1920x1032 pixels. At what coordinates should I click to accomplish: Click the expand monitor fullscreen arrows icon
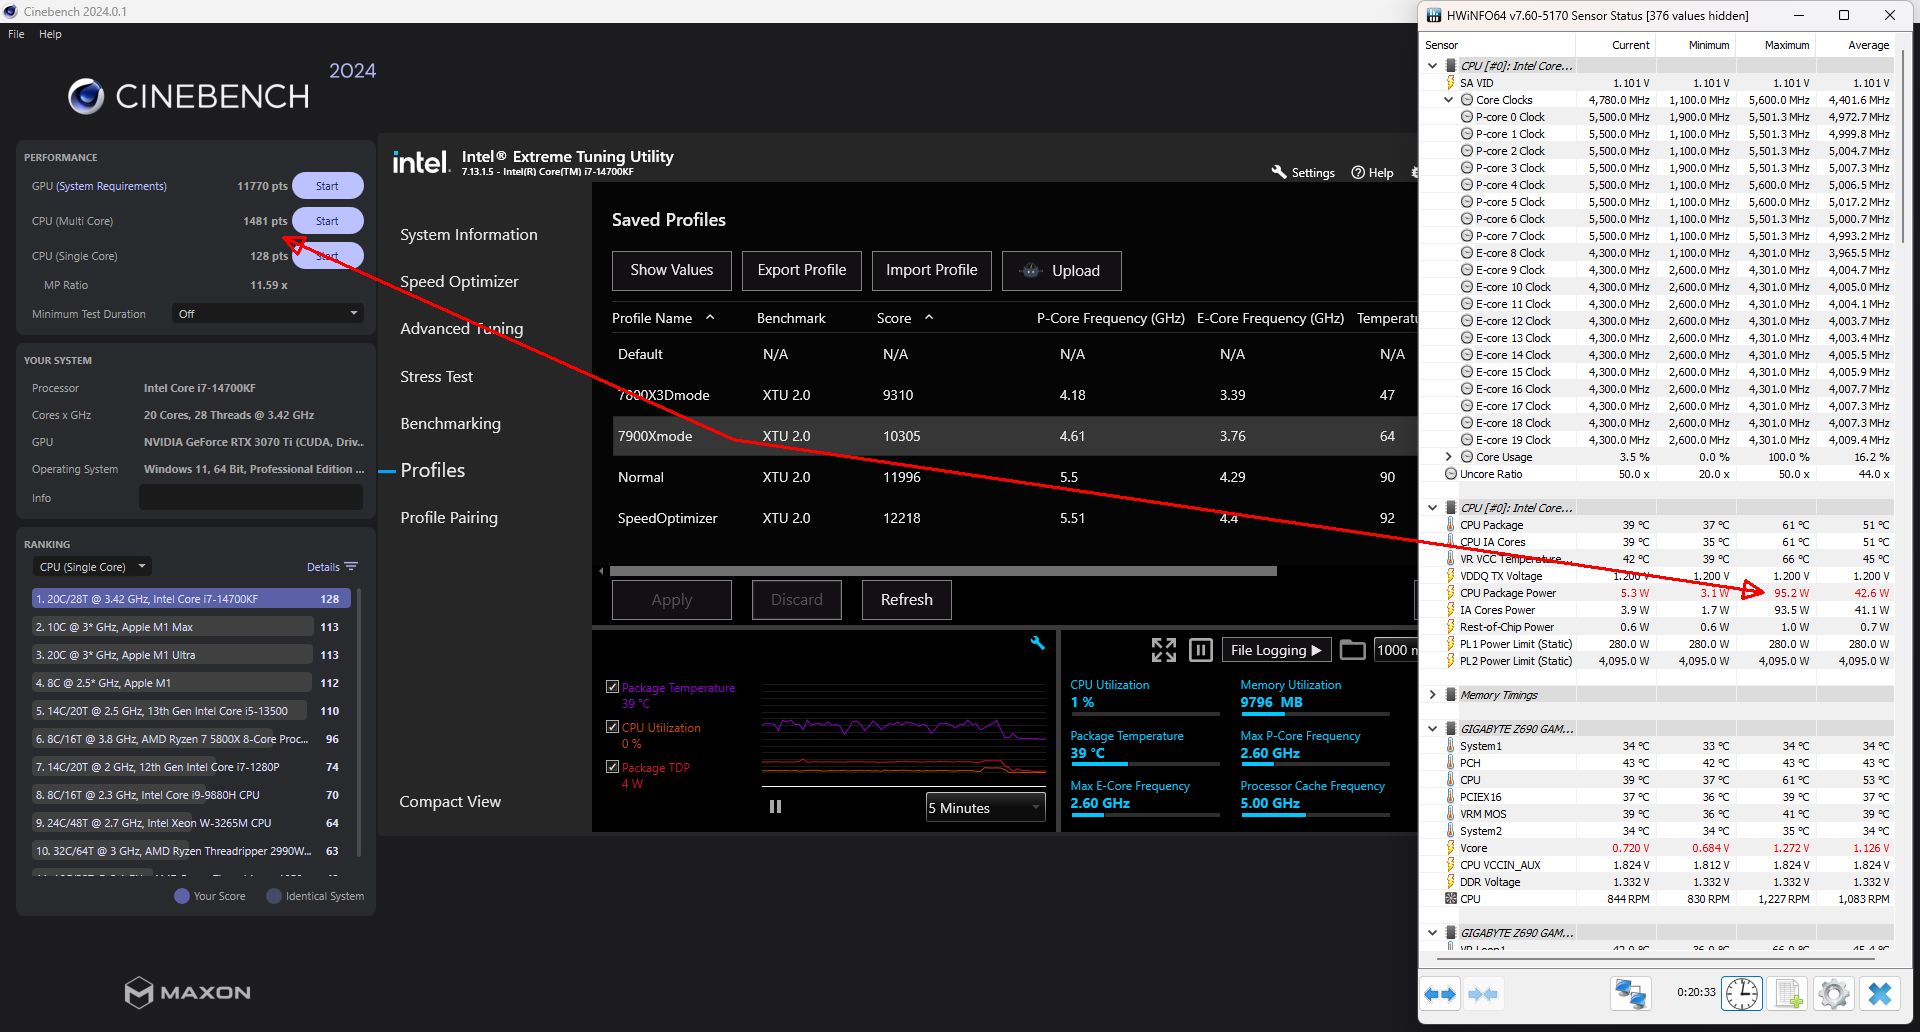pos(1163,650)
